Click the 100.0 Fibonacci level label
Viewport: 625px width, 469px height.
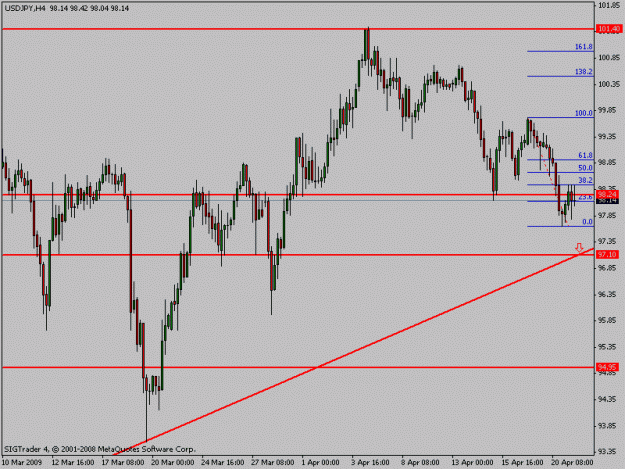click(x=584, y=113)
